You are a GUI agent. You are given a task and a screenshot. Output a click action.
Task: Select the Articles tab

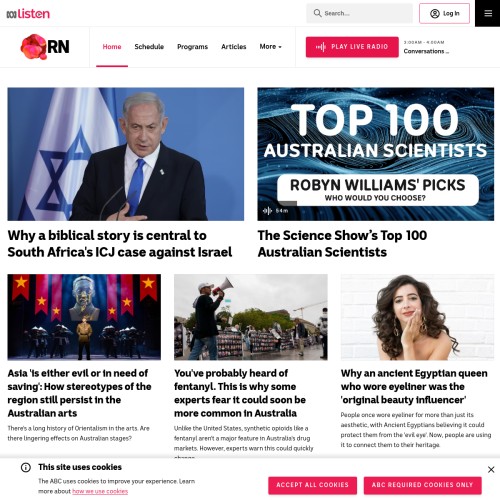coord(234,47)
